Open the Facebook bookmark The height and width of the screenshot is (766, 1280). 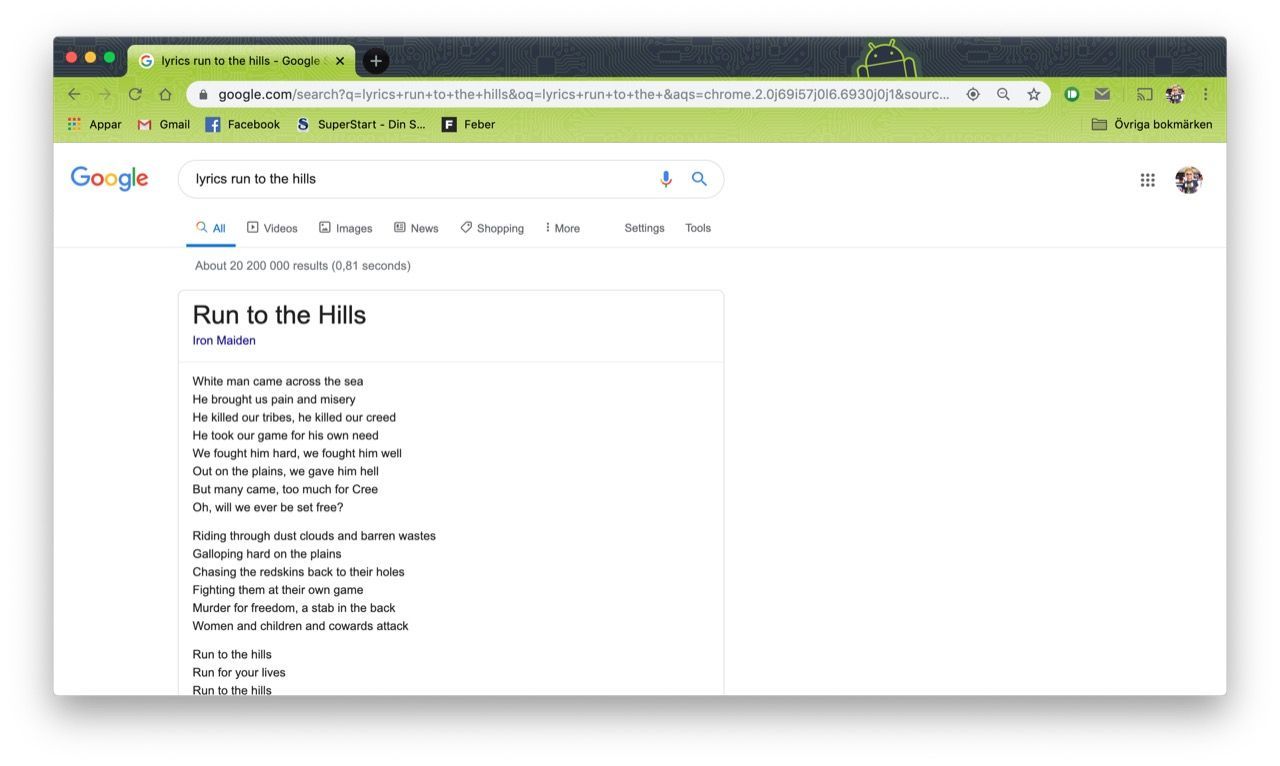[x=243, y=124]
